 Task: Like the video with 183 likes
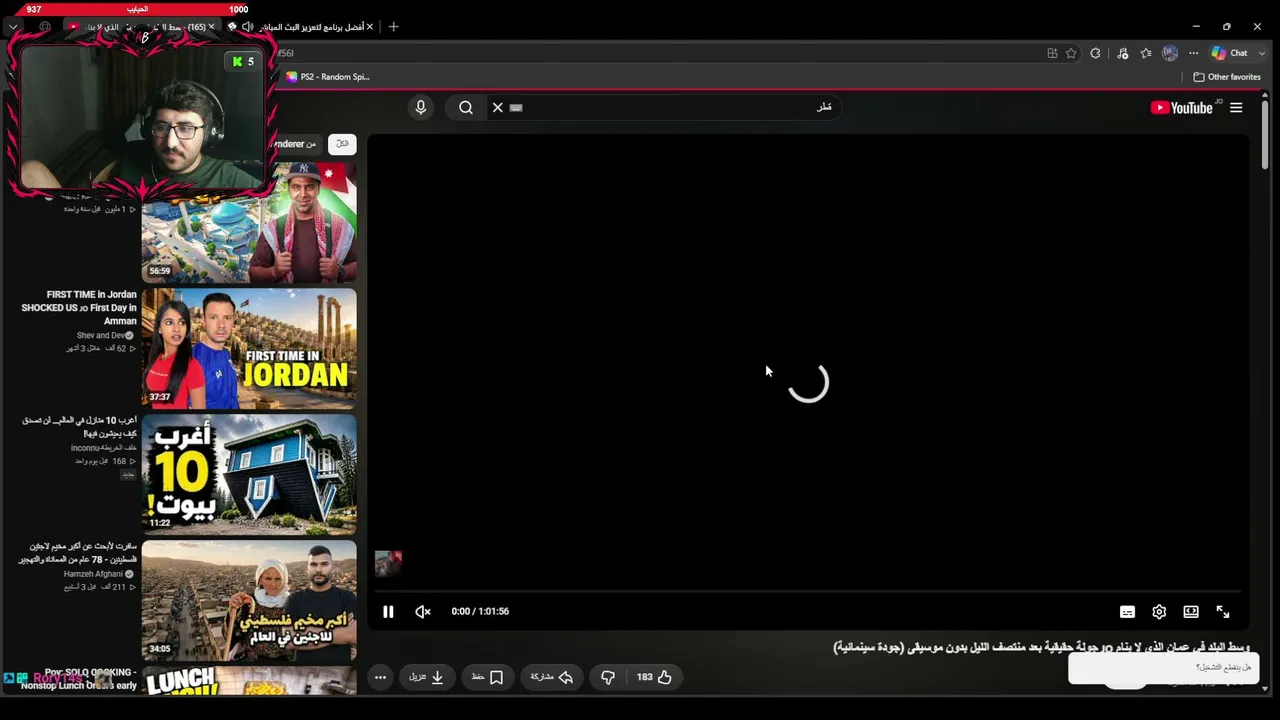coord(654,677)
